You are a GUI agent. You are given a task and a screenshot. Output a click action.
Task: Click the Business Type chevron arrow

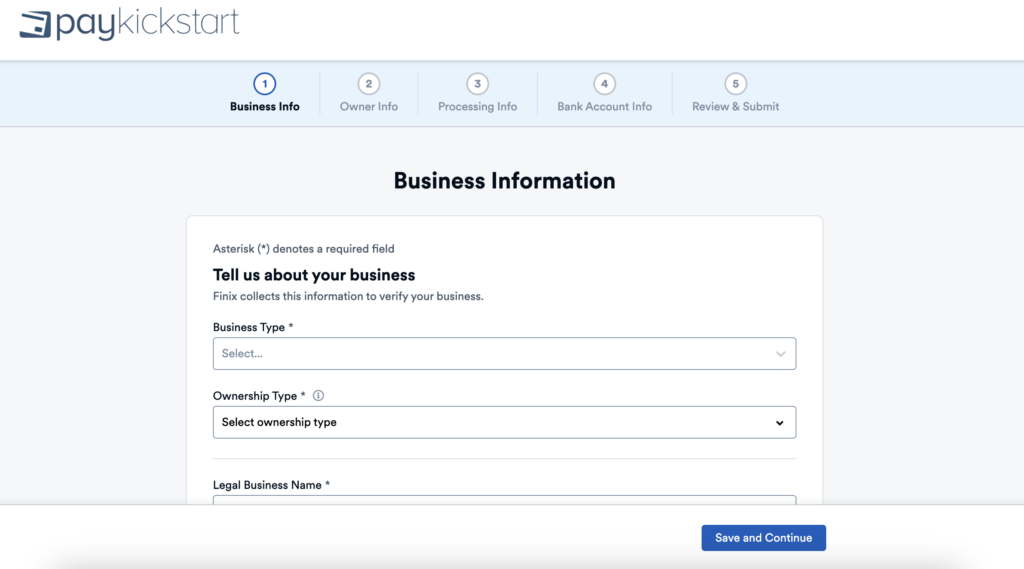(x=780, y=354)
